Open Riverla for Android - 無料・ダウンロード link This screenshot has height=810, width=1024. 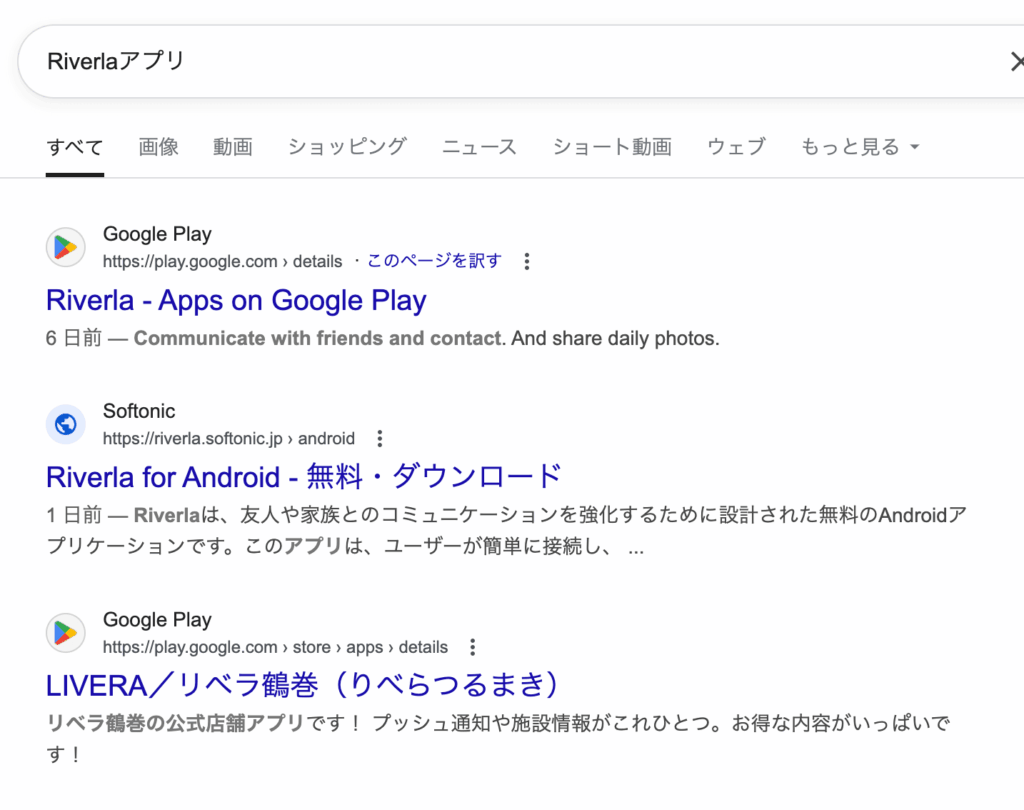[304, 477]
